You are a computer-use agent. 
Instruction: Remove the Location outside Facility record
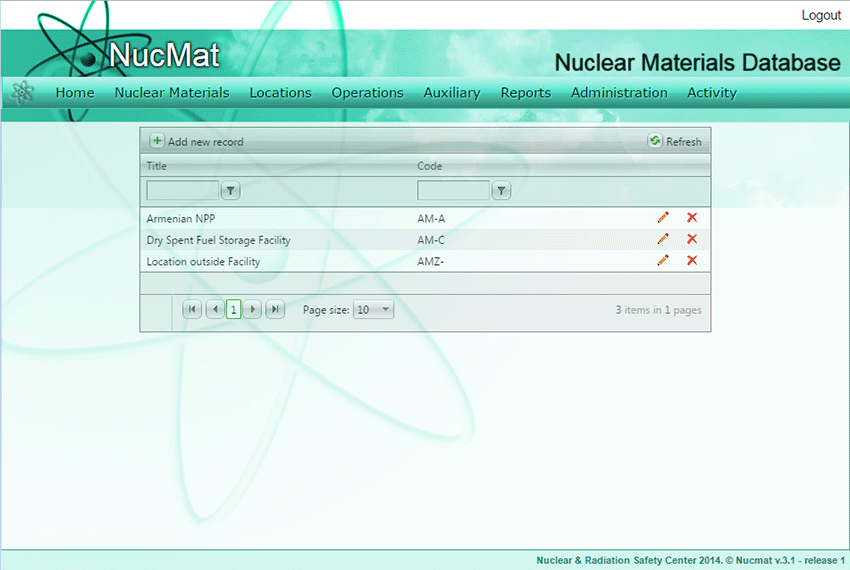(691, 261)
